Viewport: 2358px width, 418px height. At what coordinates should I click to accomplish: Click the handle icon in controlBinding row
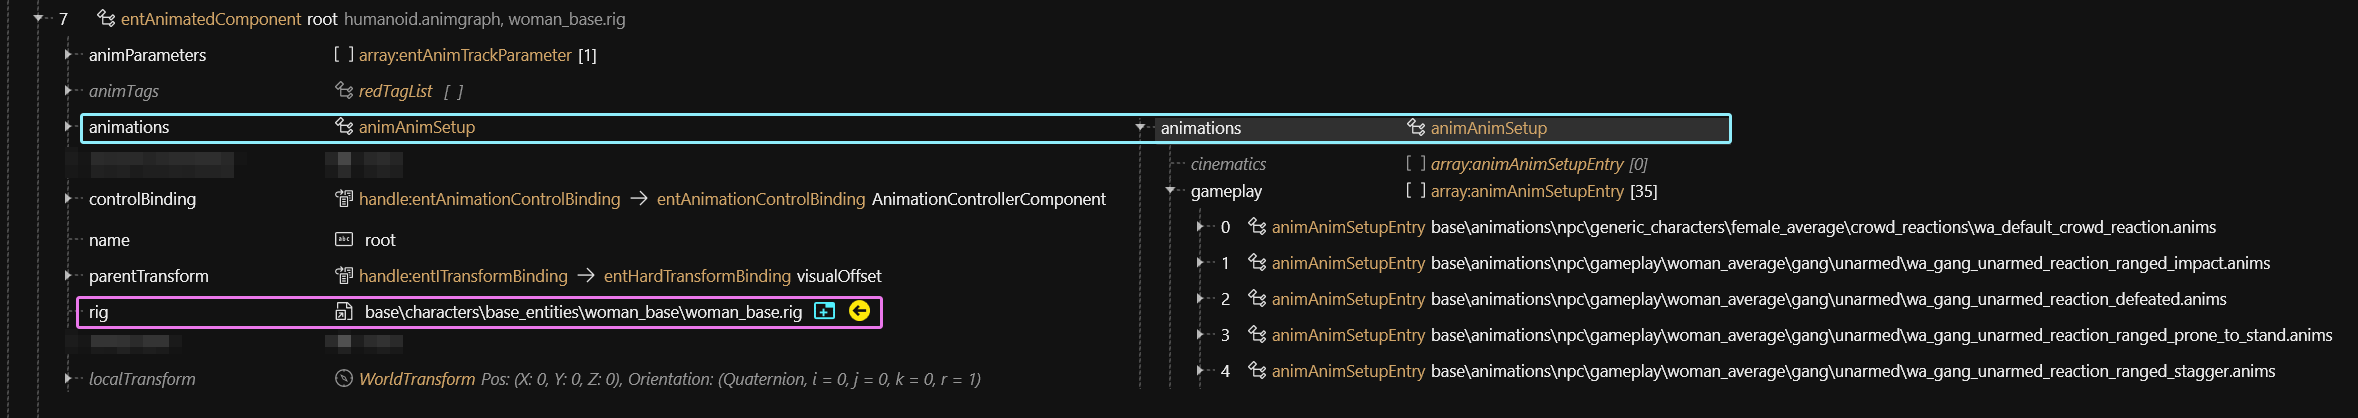(343, 199)
